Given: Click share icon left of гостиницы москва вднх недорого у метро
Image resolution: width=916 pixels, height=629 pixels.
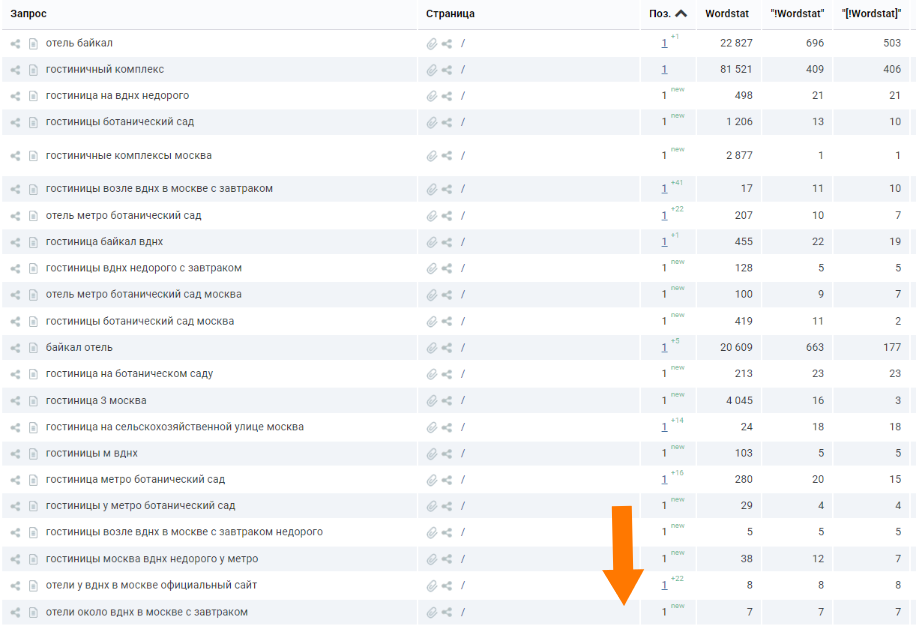Looking at the screenshot, I should [x=15, y=559].
